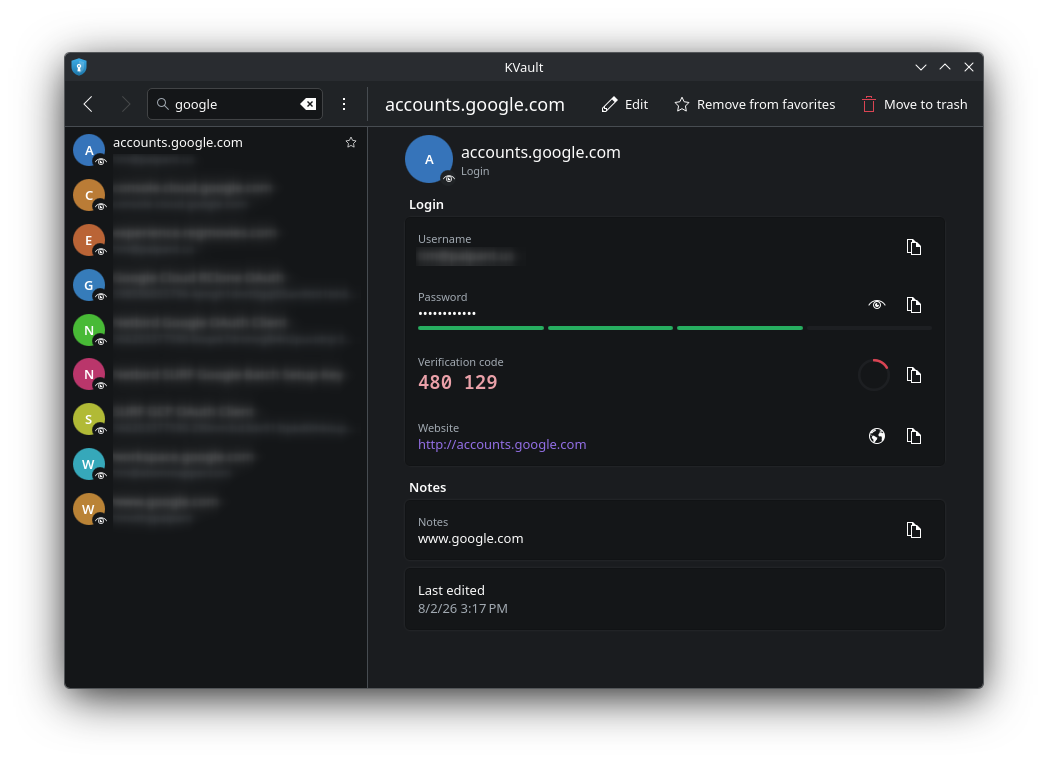
Task: Click the masked password dots
Action: click(447, 313)
